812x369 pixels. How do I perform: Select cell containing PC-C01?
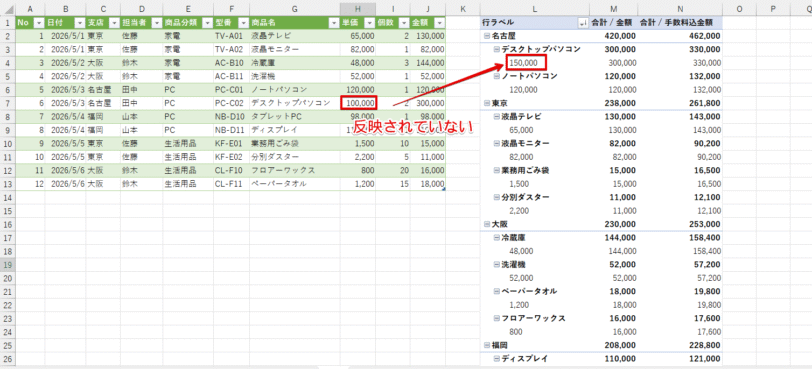(x=231, y=90)
